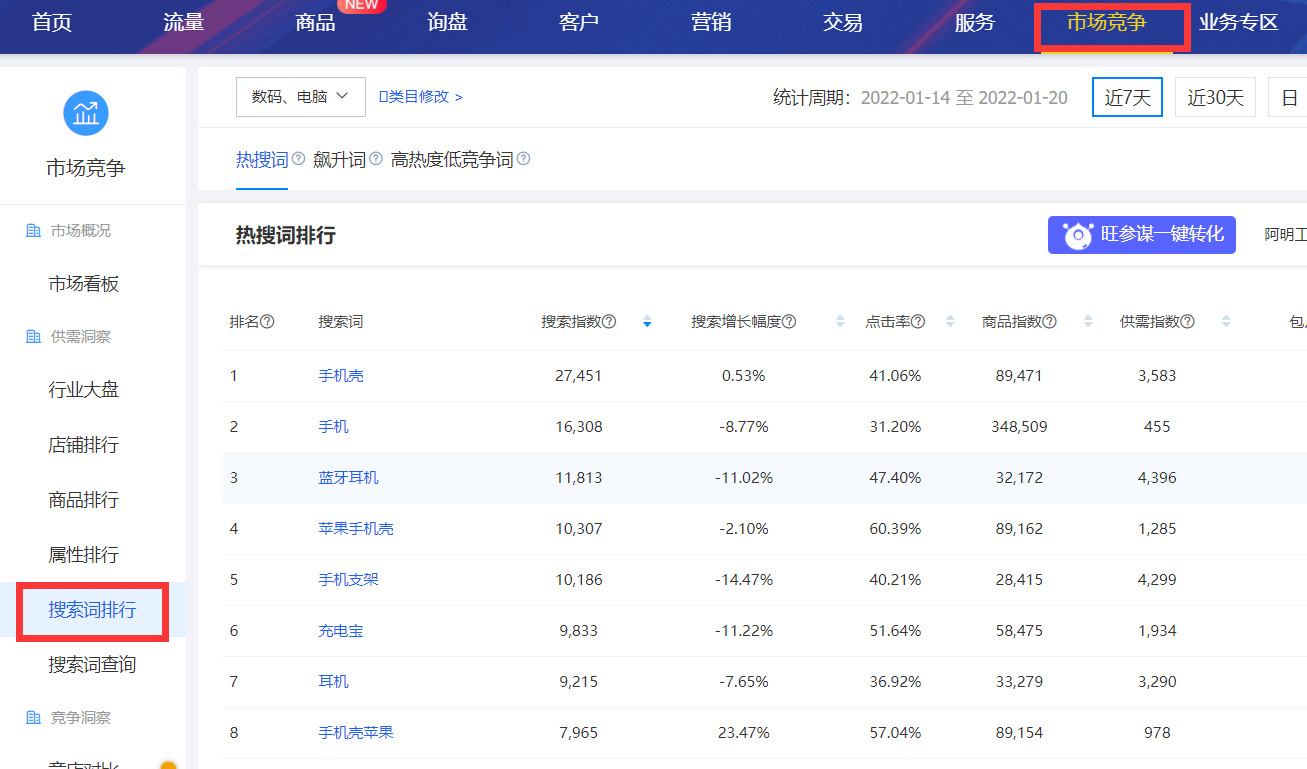
Task: Open 询盘 in top navigation
Action: click(447, 22)
